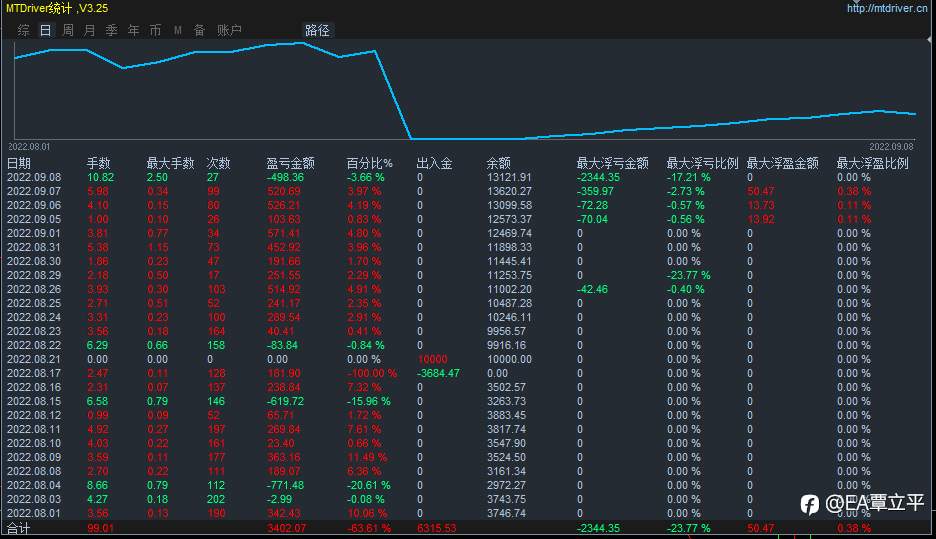Select the M tab
Screen dimensions: 936x539
tap(178, 30)
